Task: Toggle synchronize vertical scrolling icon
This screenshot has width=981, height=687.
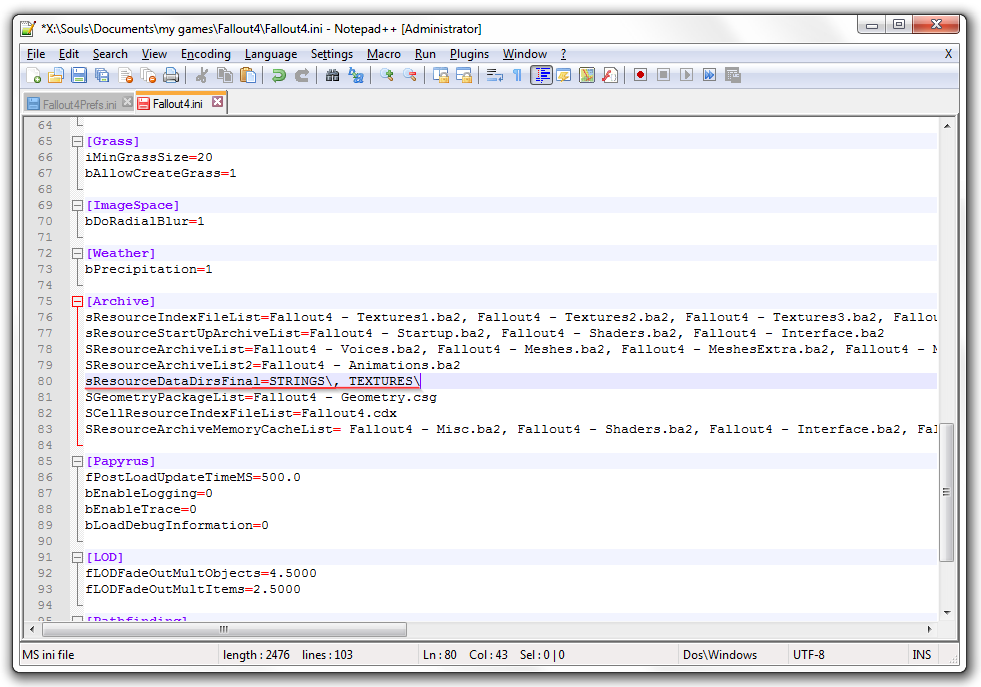Action: pyautogui.click(x=440, y=76)
